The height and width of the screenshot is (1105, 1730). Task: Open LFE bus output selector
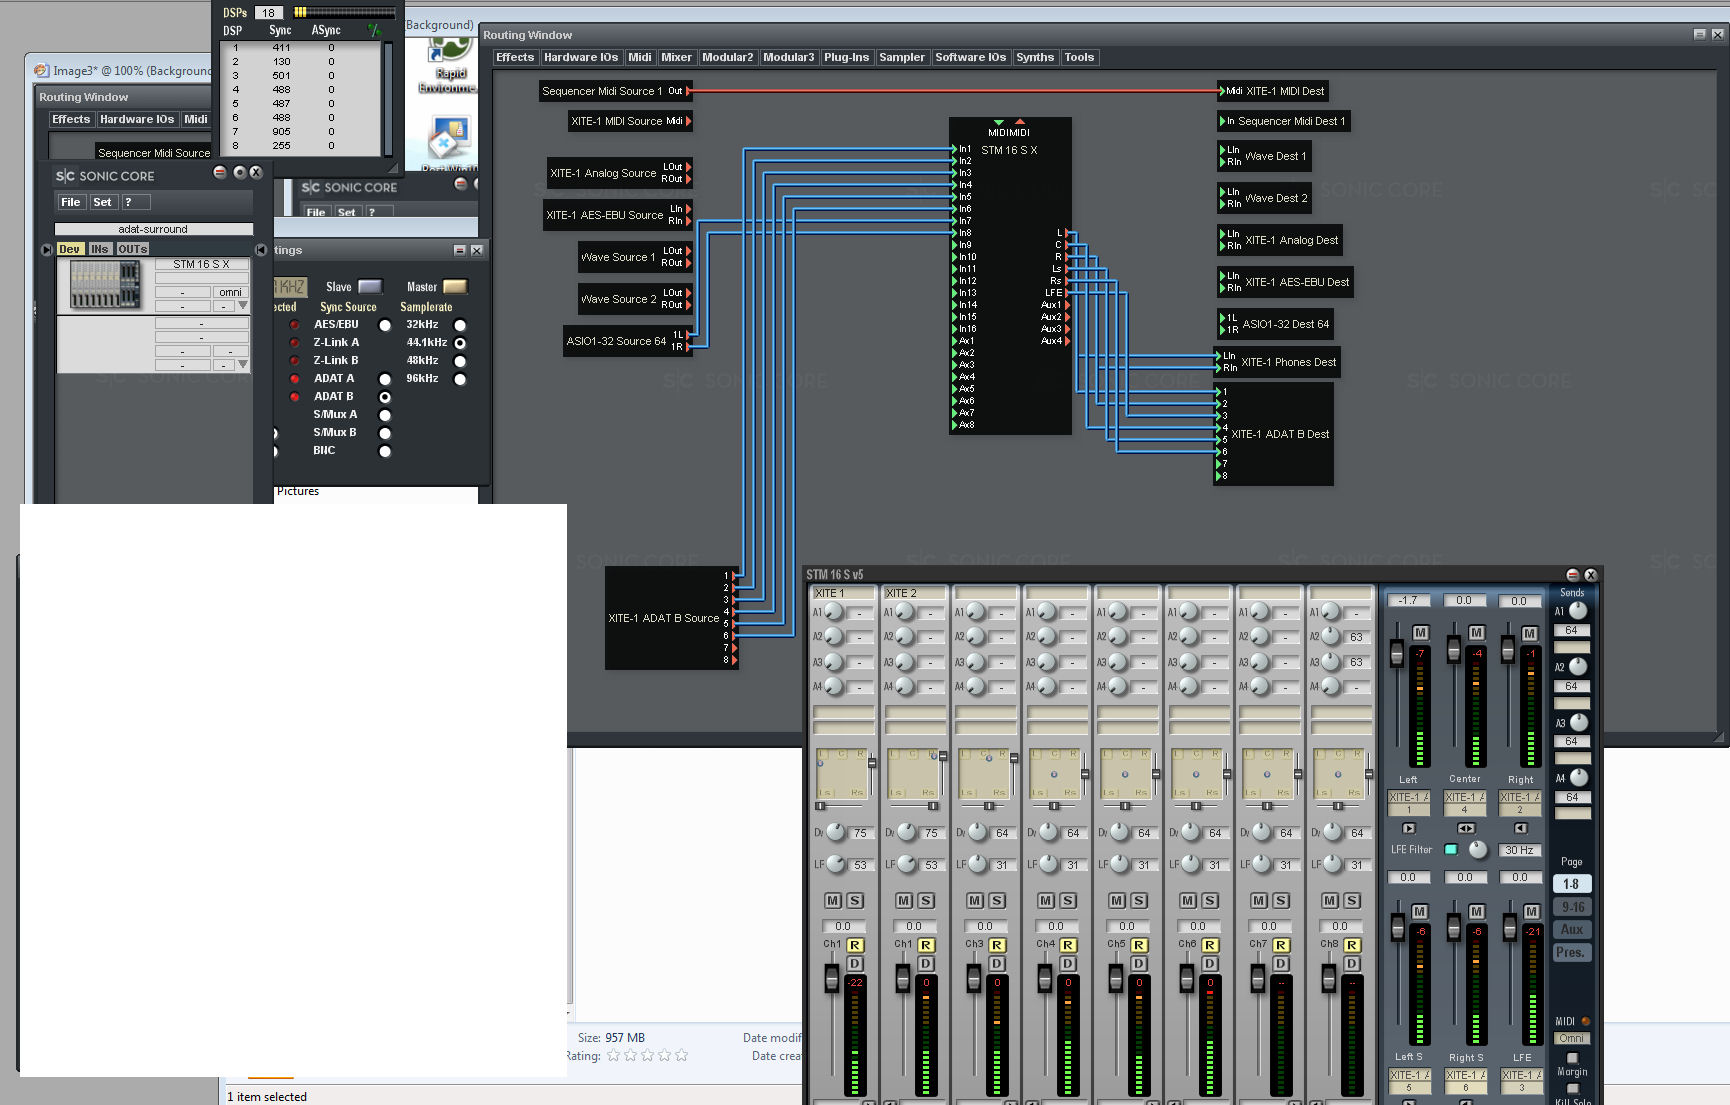point(1521,1081)
